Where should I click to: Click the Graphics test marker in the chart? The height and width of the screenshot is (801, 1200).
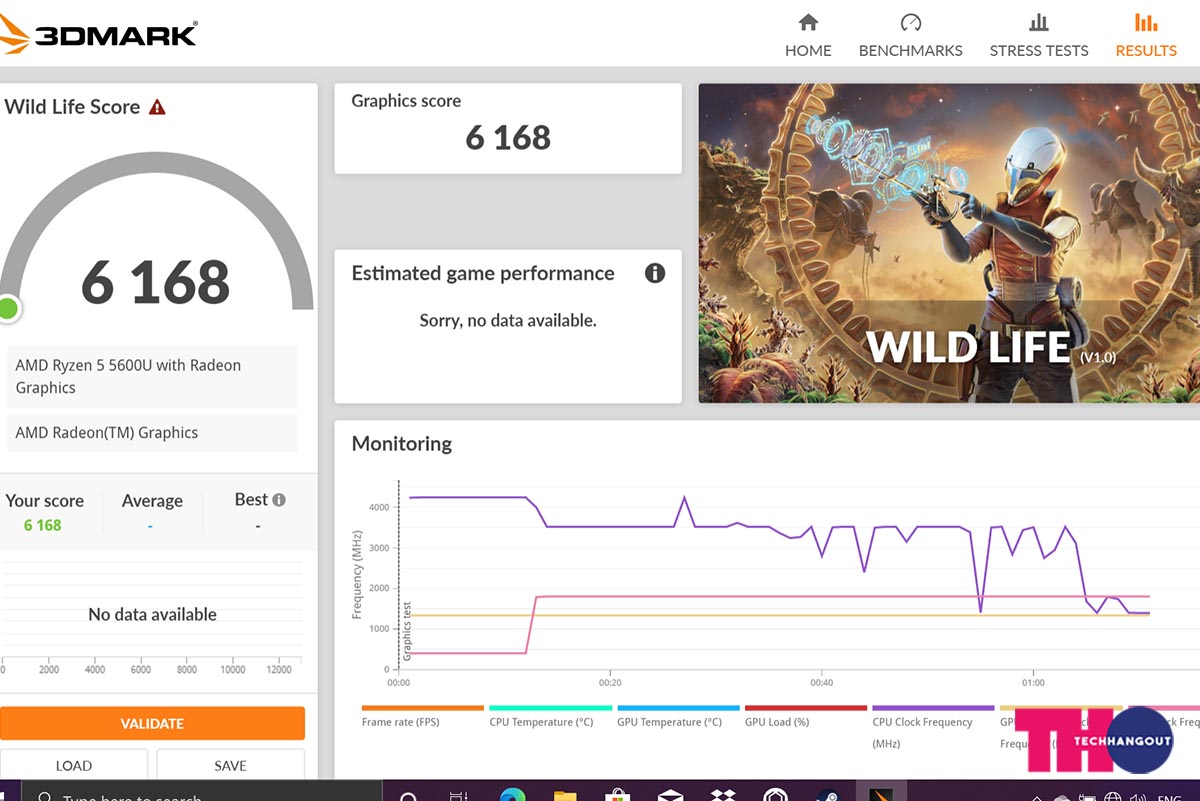tap(406, 632)
